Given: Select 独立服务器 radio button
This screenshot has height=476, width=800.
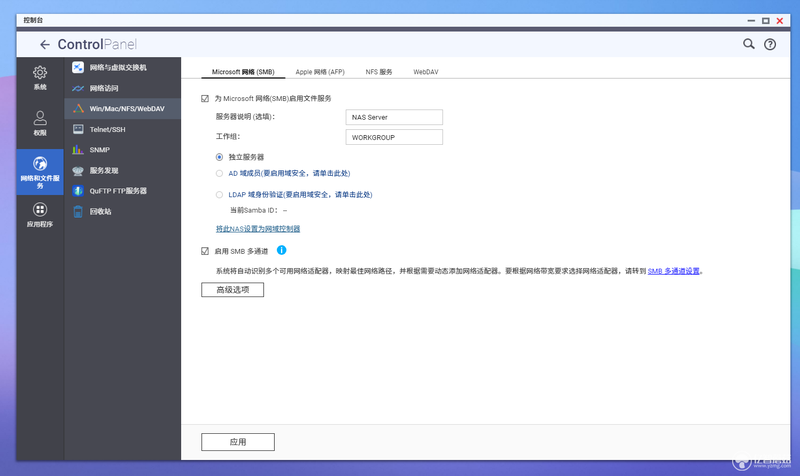Looking at the screenshot, I should (219, 157).
